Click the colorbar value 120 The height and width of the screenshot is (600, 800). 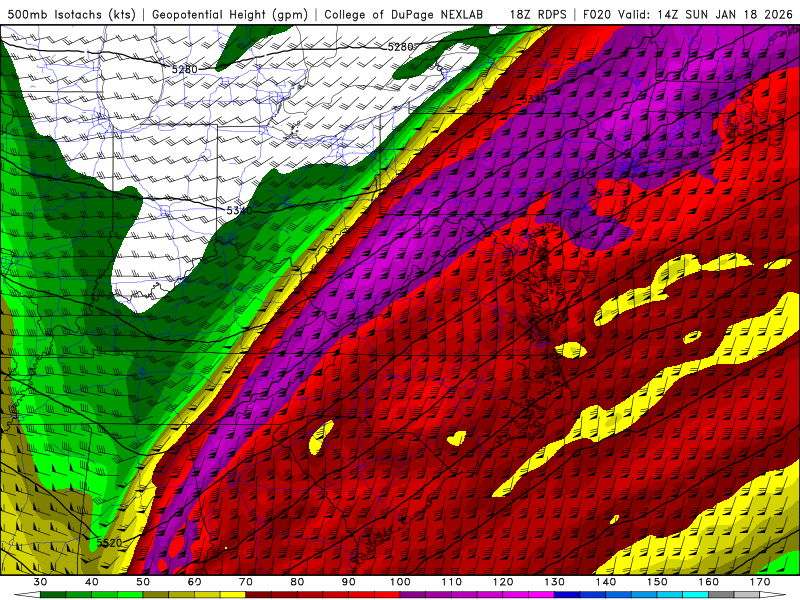click(503, 582)
